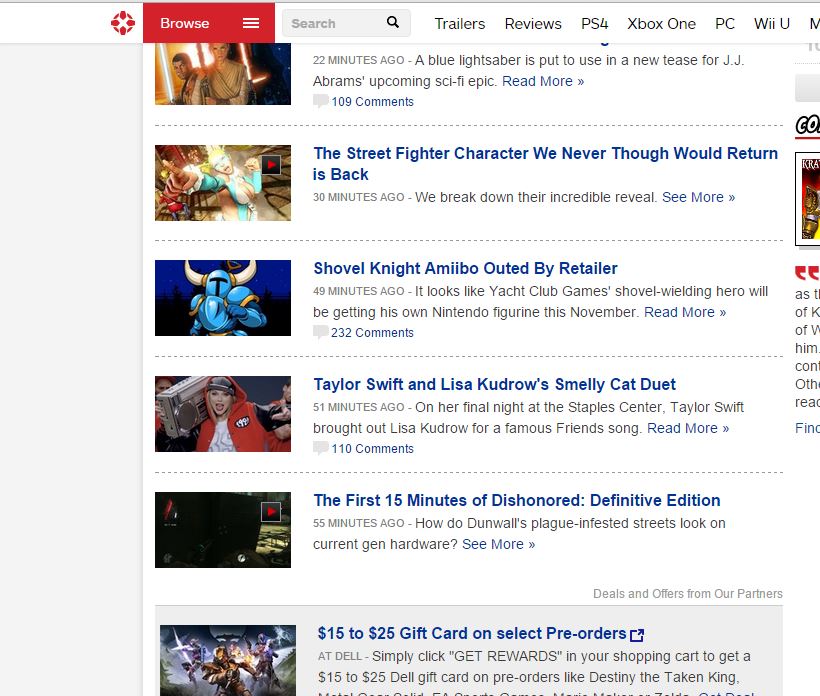View 110 Comments on Taylor Swift article
Screen dimensions: 820x696
(372, 449)
